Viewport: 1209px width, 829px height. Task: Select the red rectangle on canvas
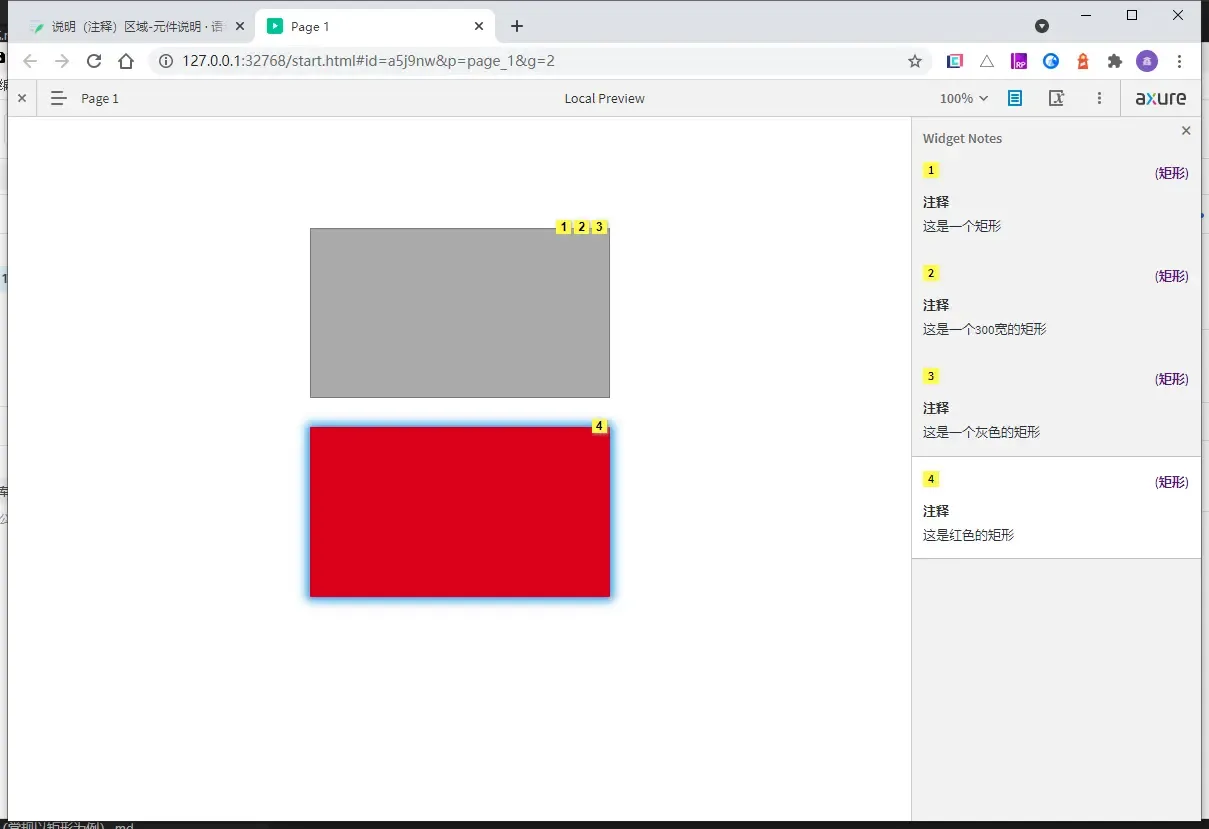(459, 512)
